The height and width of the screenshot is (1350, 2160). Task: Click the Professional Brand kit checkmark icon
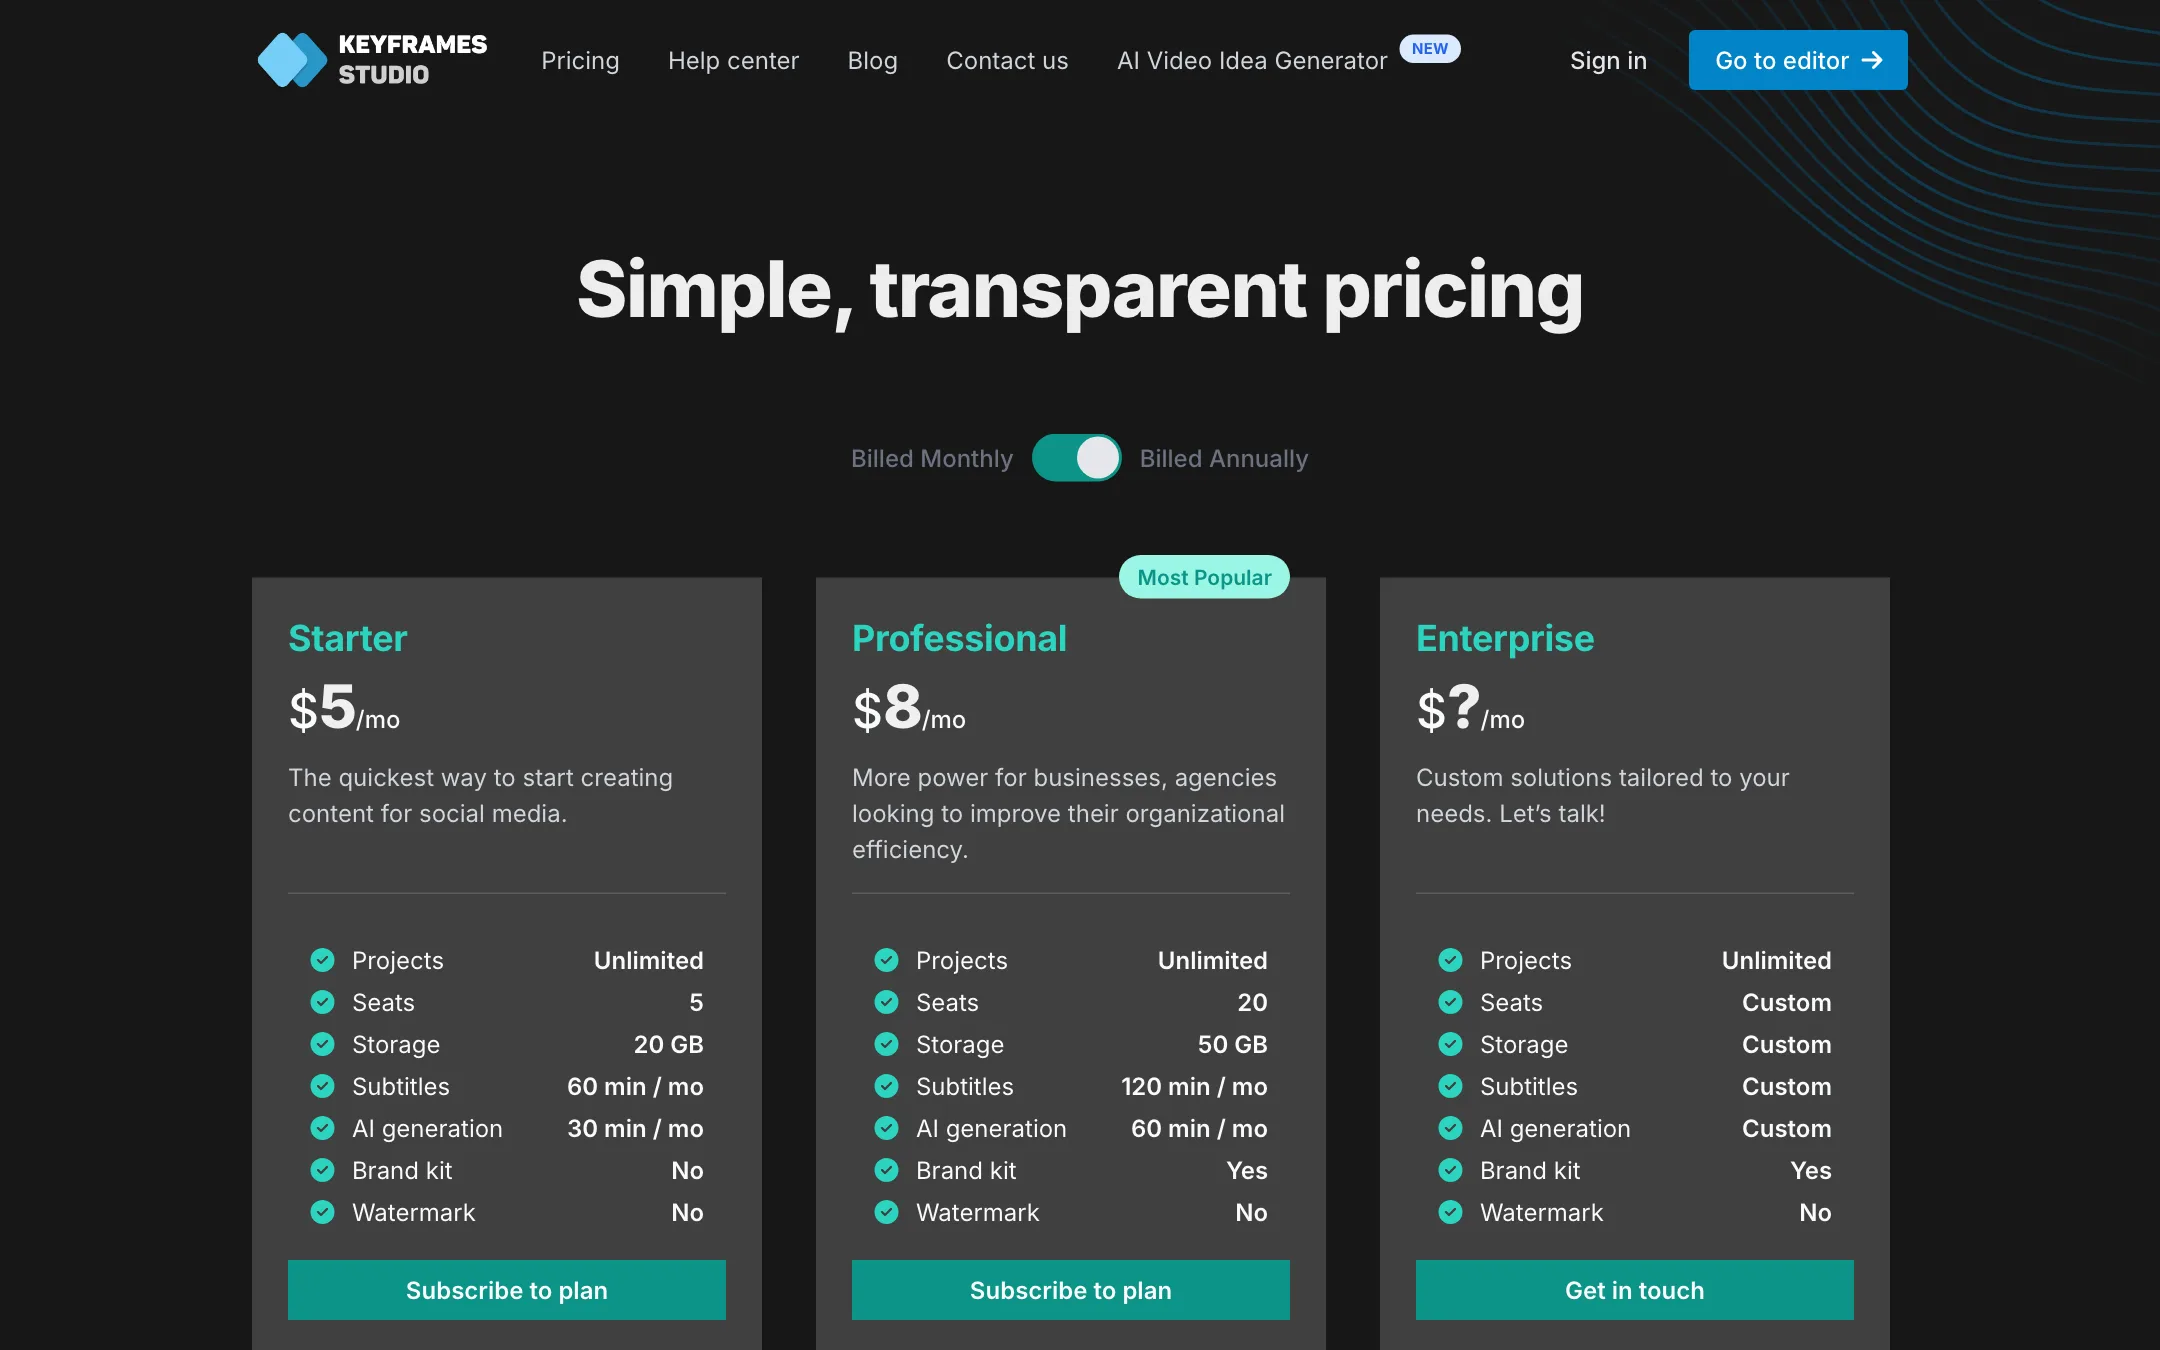click(x=886, y=1170)
